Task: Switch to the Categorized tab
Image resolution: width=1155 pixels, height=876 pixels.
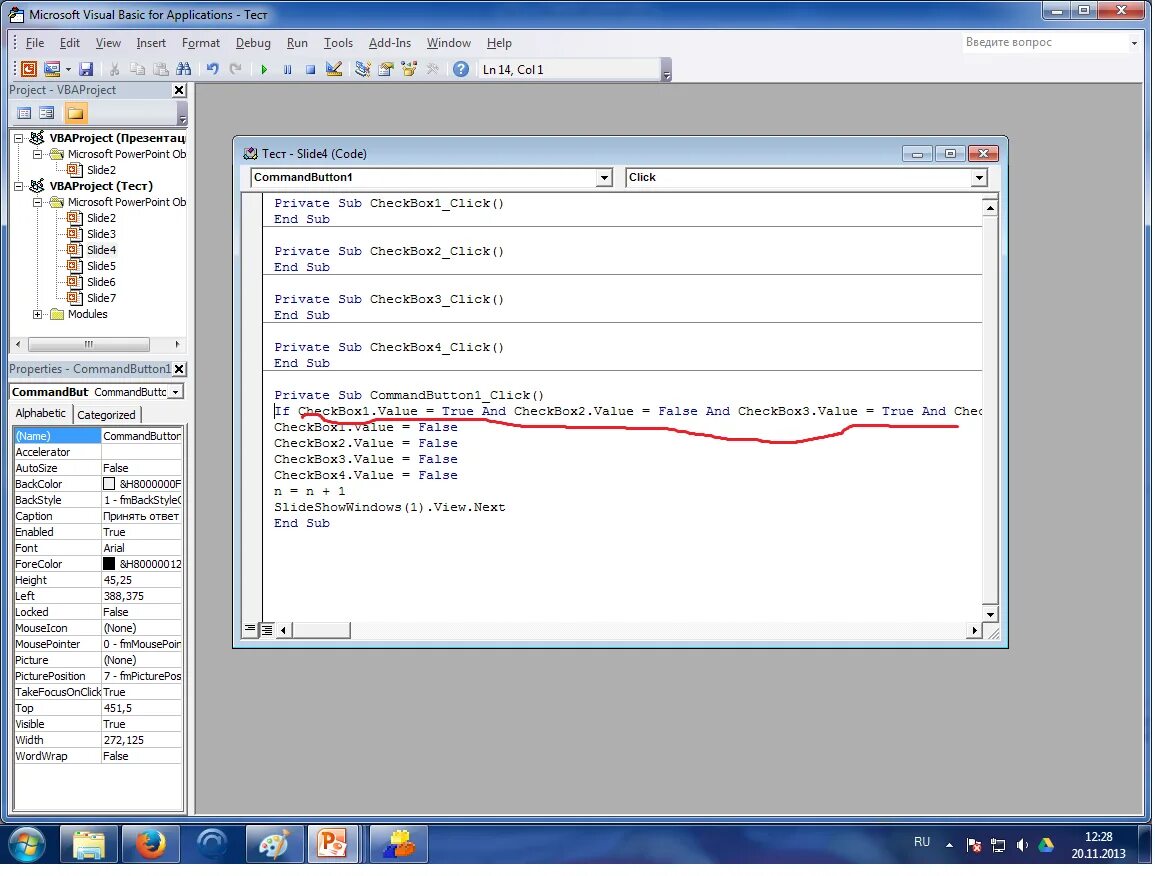Action: [x=106, y=415]
